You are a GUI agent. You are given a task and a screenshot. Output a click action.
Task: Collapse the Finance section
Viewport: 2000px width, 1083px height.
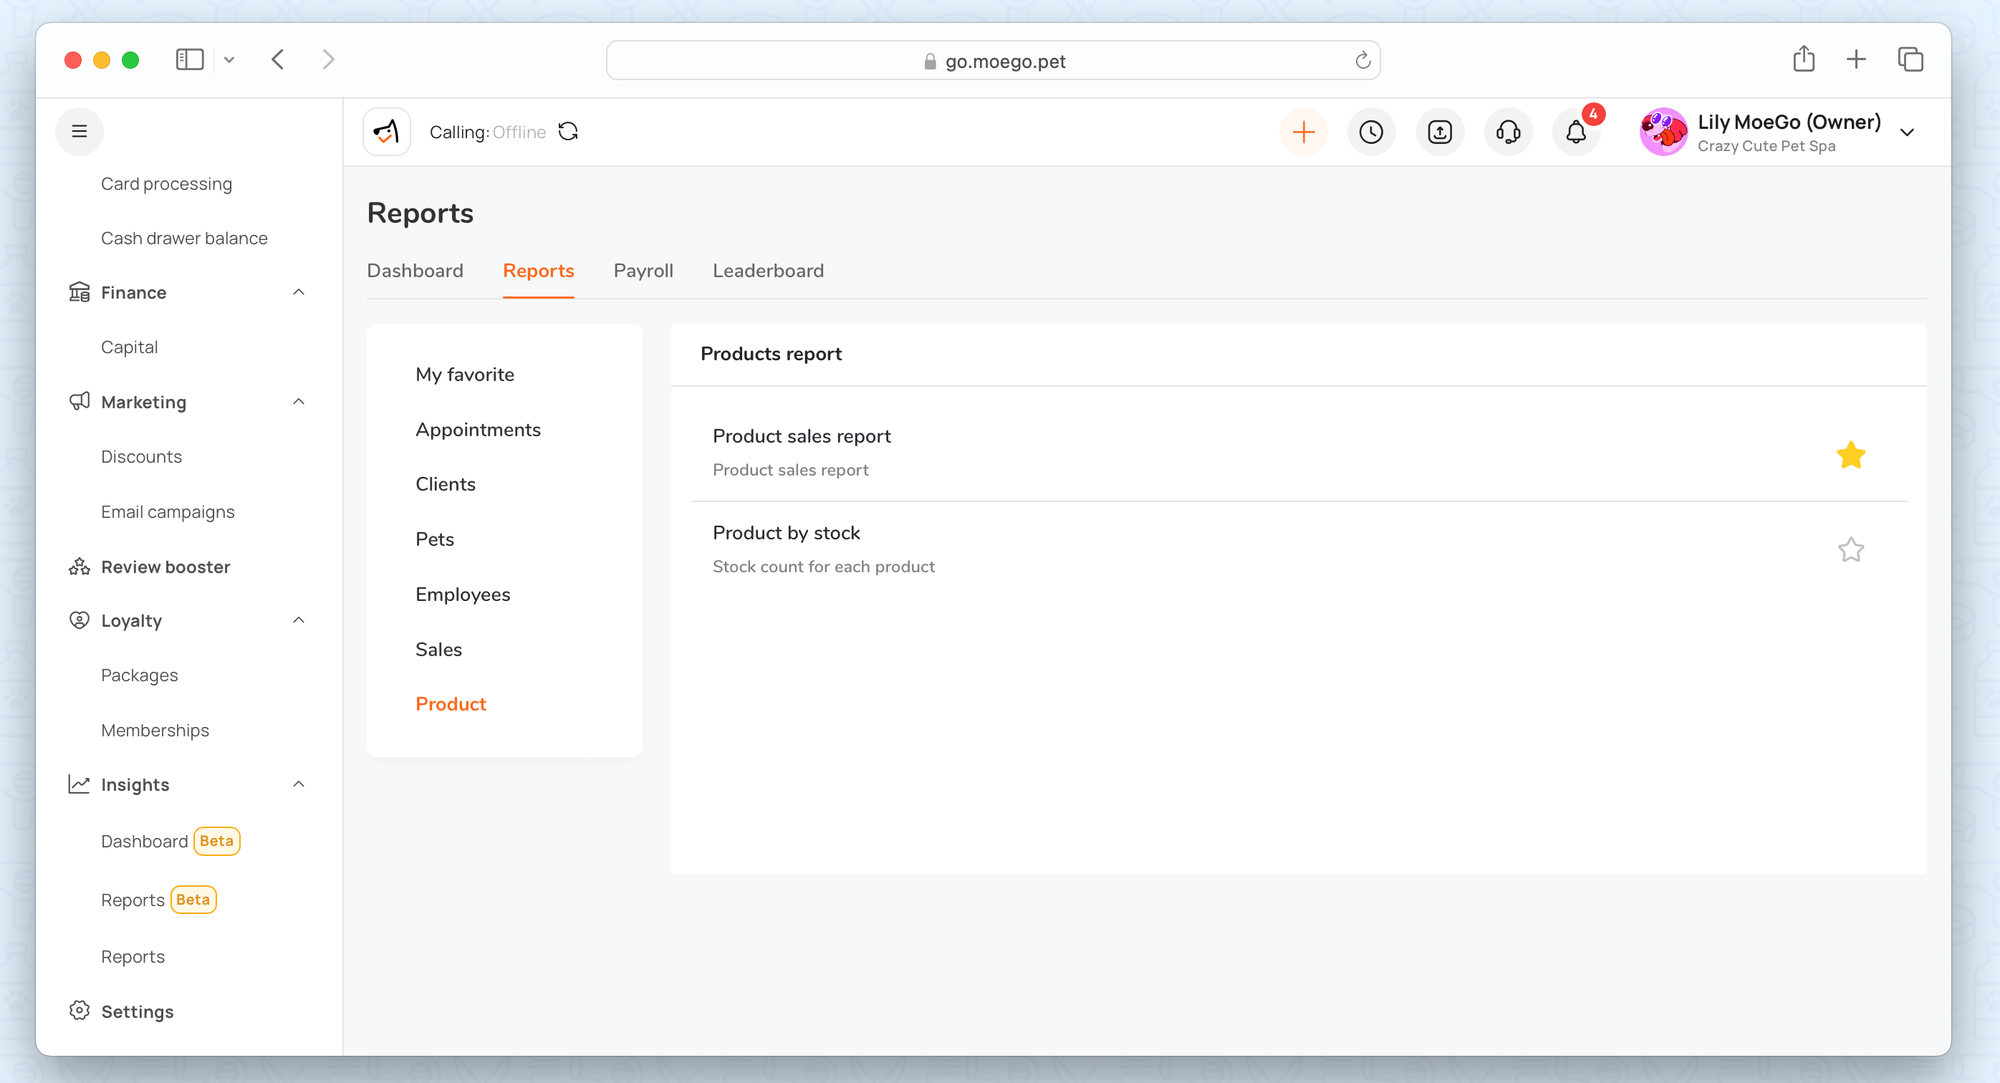[x=298, y=292]
